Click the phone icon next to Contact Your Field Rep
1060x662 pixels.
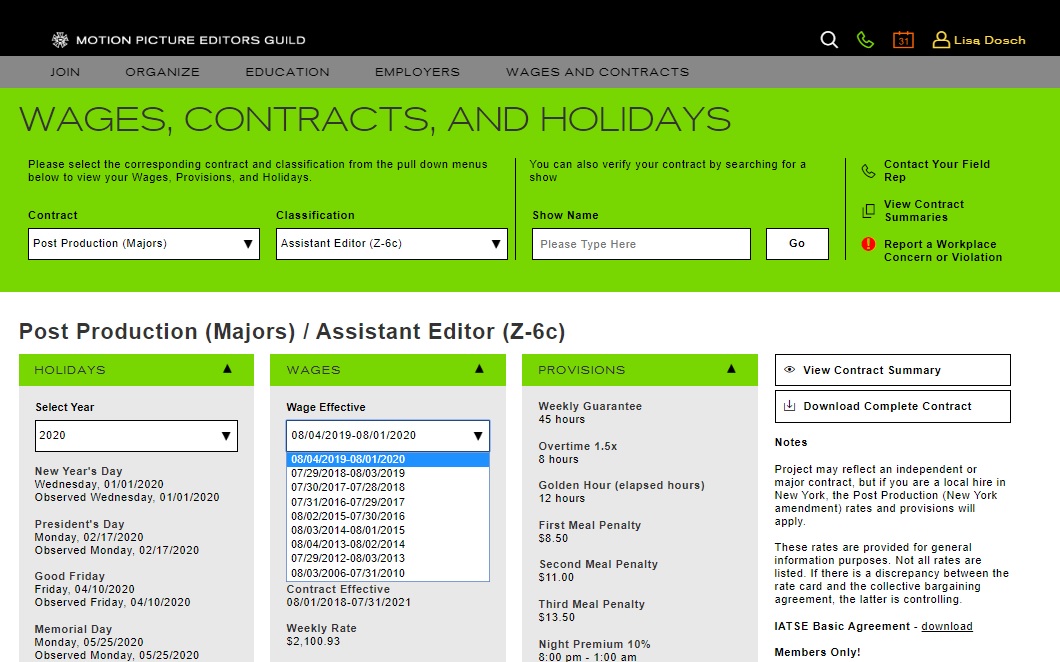coord(869,170)
